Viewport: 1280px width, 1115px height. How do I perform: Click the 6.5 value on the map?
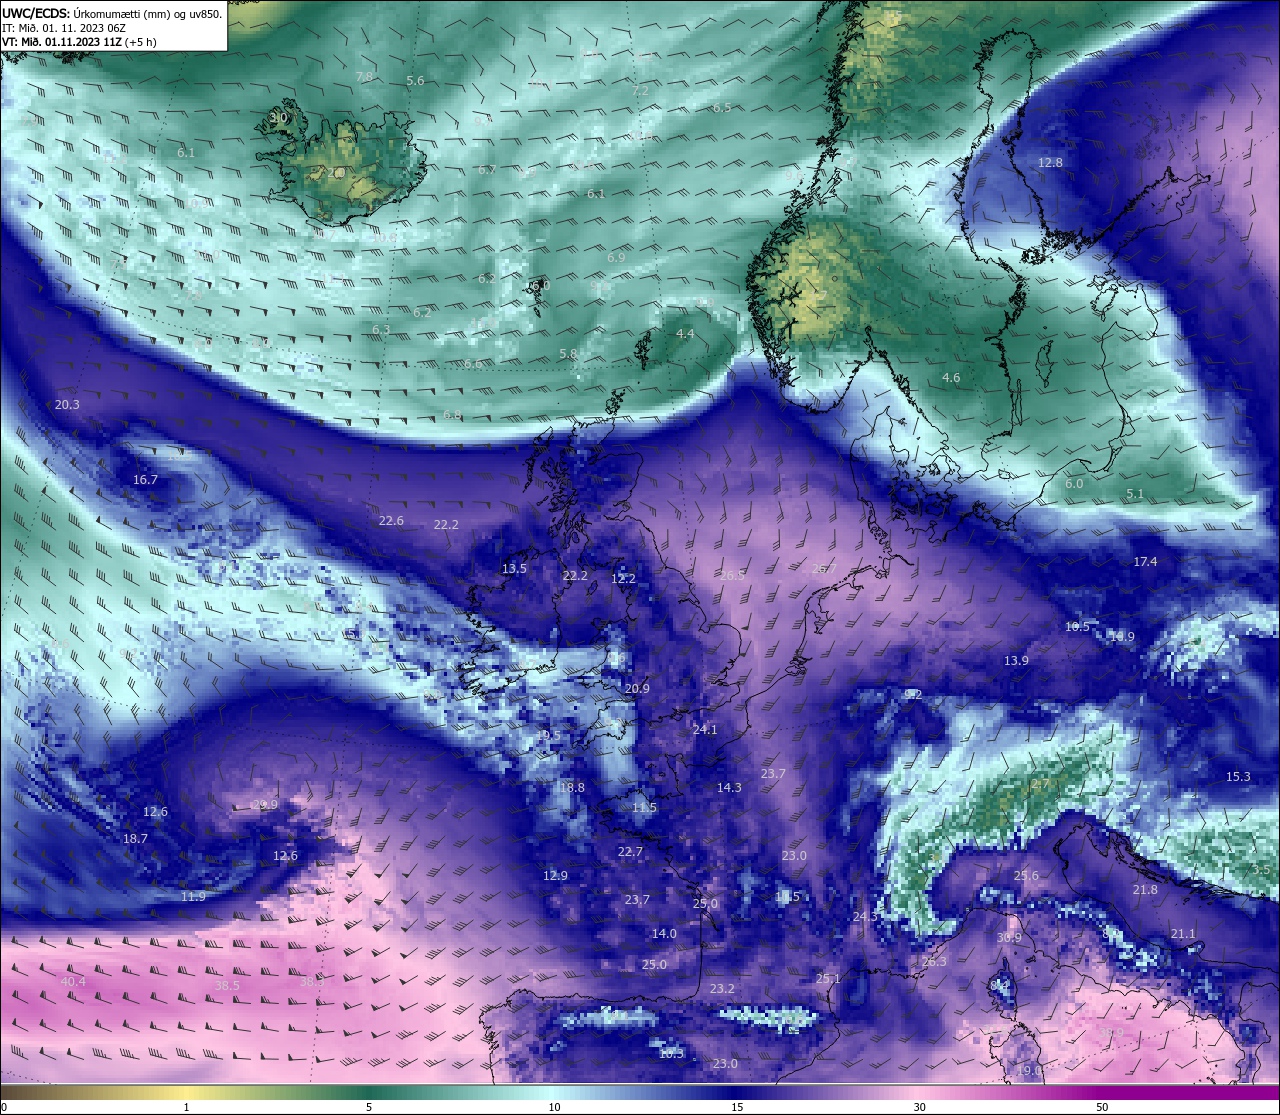click(x=722, y=108)
